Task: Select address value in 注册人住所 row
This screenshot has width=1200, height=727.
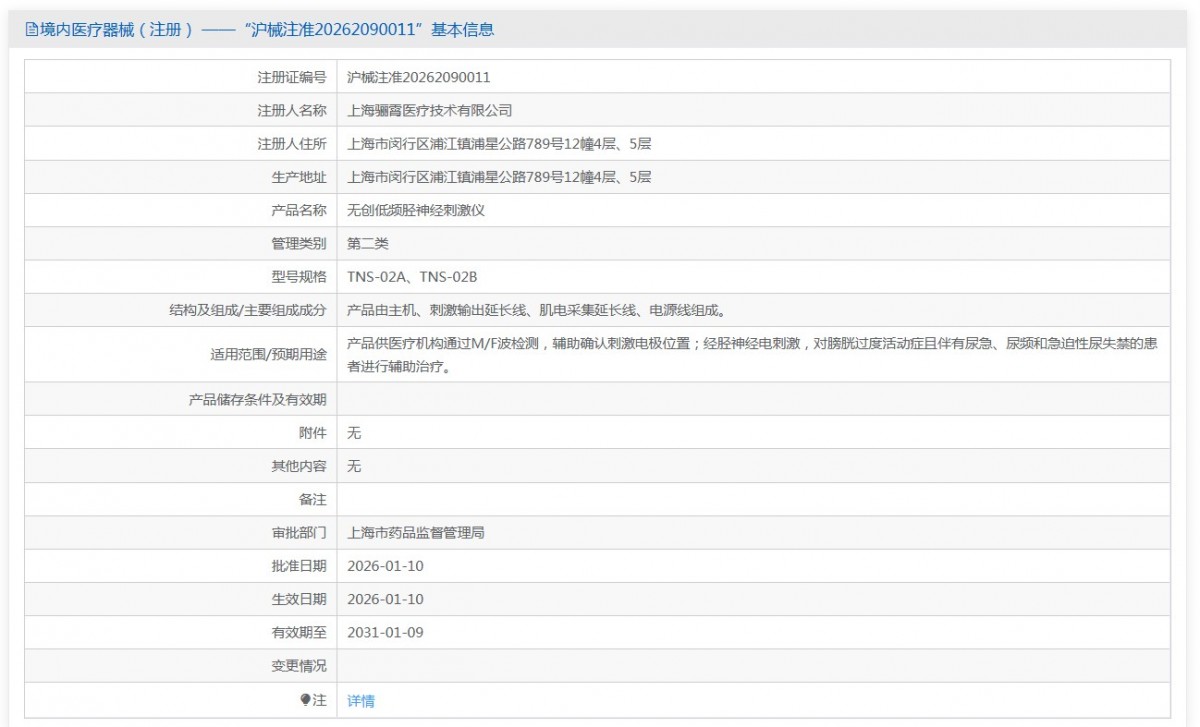Action: (499, 144)
